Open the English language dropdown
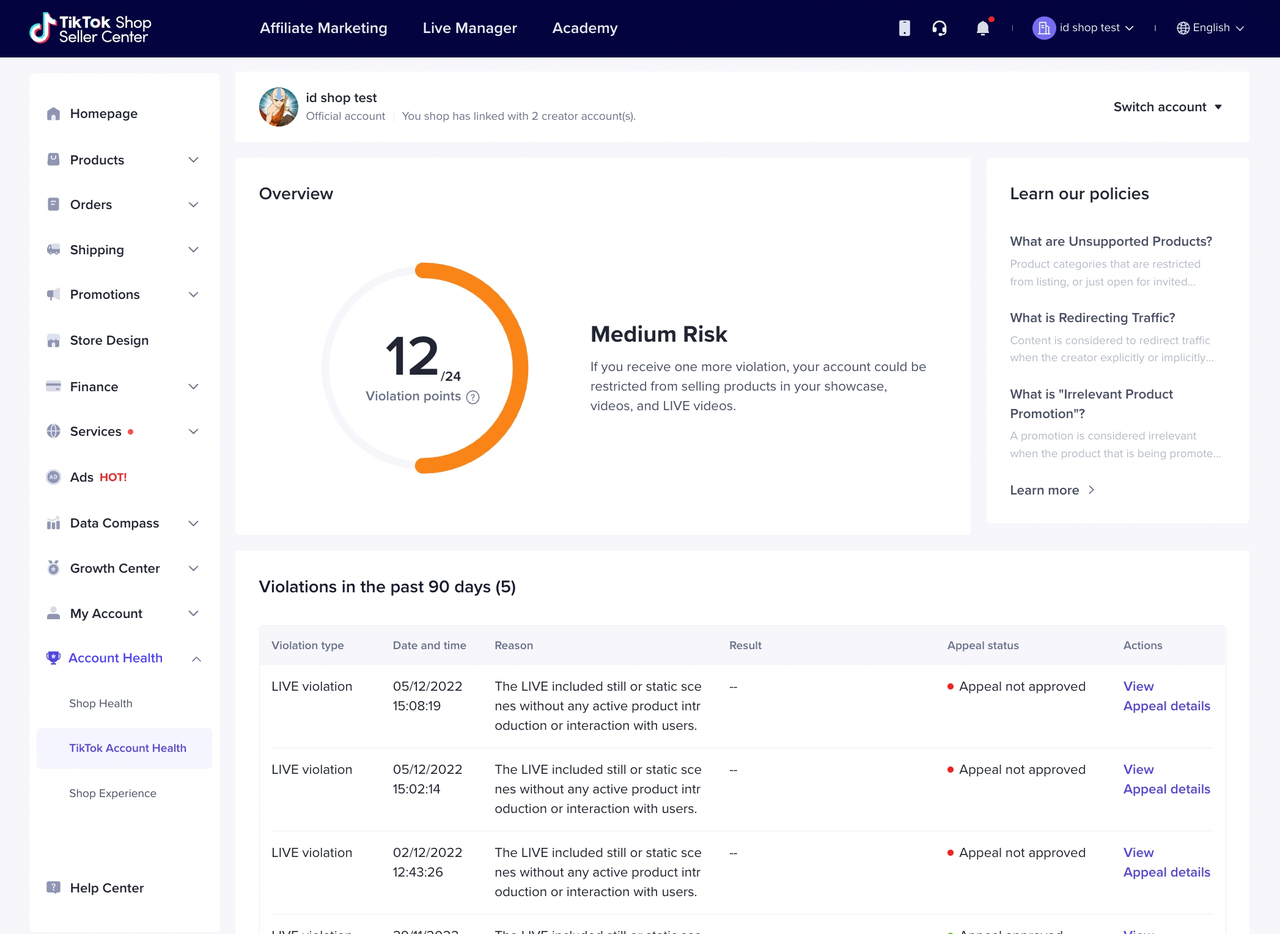 coord(1210,28)
